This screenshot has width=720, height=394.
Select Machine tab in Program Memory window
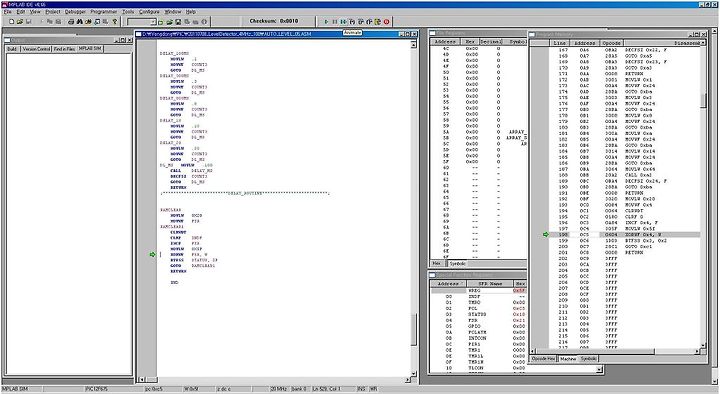coord(568,359)
